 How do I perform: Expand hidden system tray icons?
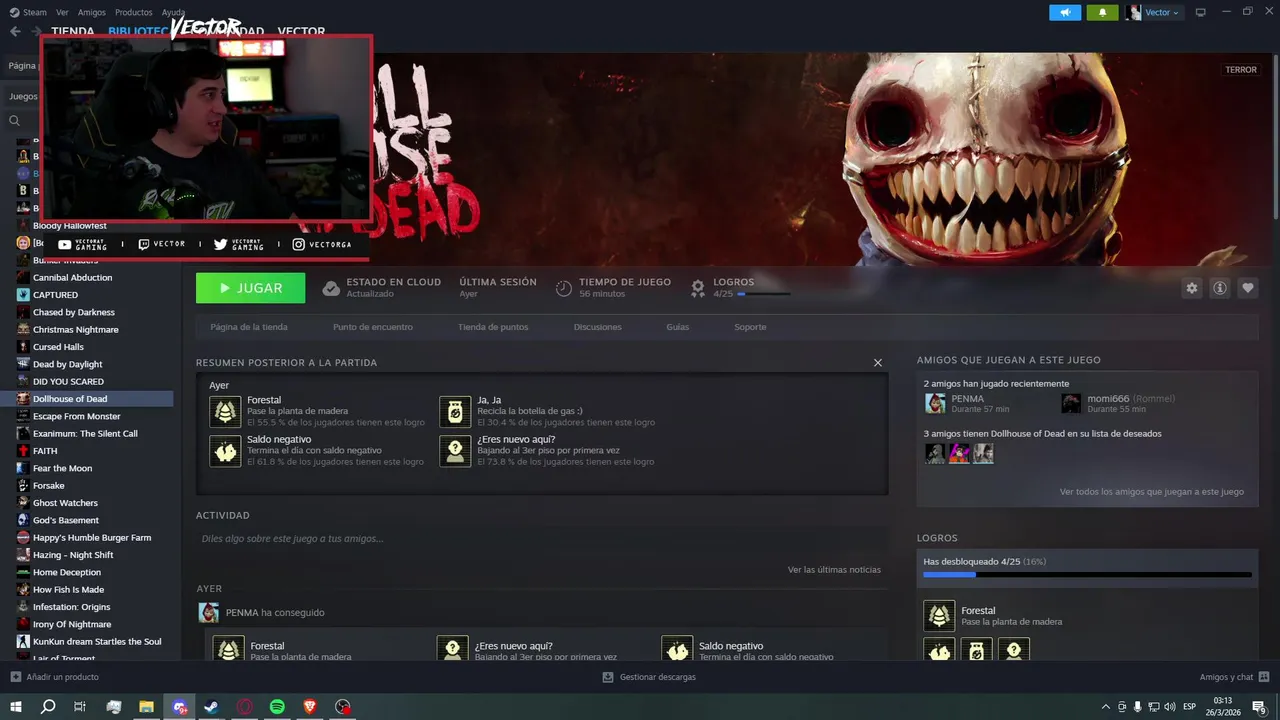pyautogui.click(x=1105, y=707)
